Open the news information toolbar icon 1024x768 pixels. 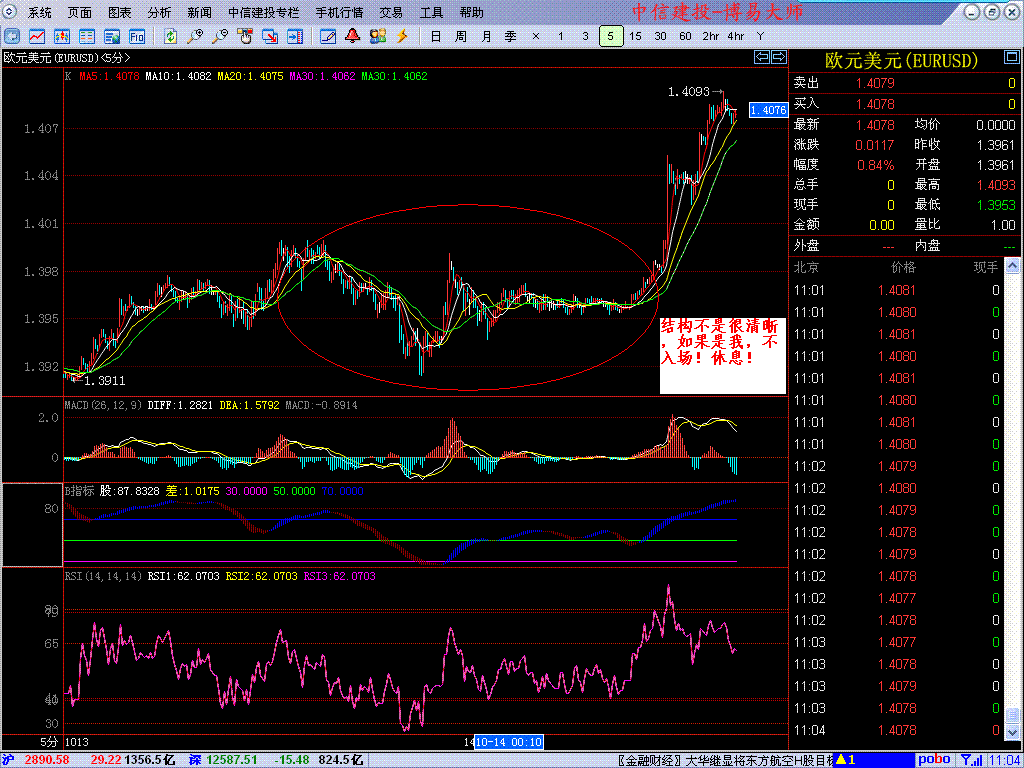point(112,36)
